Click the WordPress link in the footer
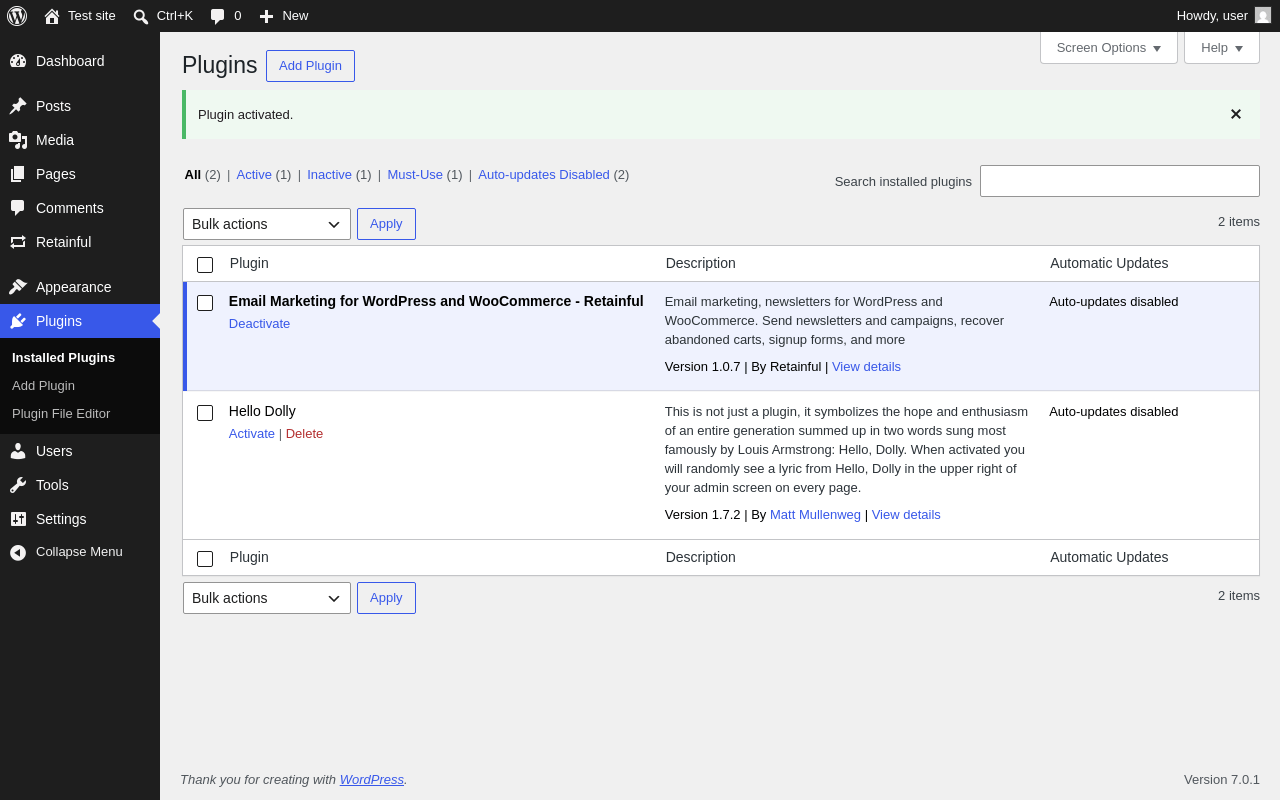Viewport: 1280px width, 800px height. coord(372,780)
